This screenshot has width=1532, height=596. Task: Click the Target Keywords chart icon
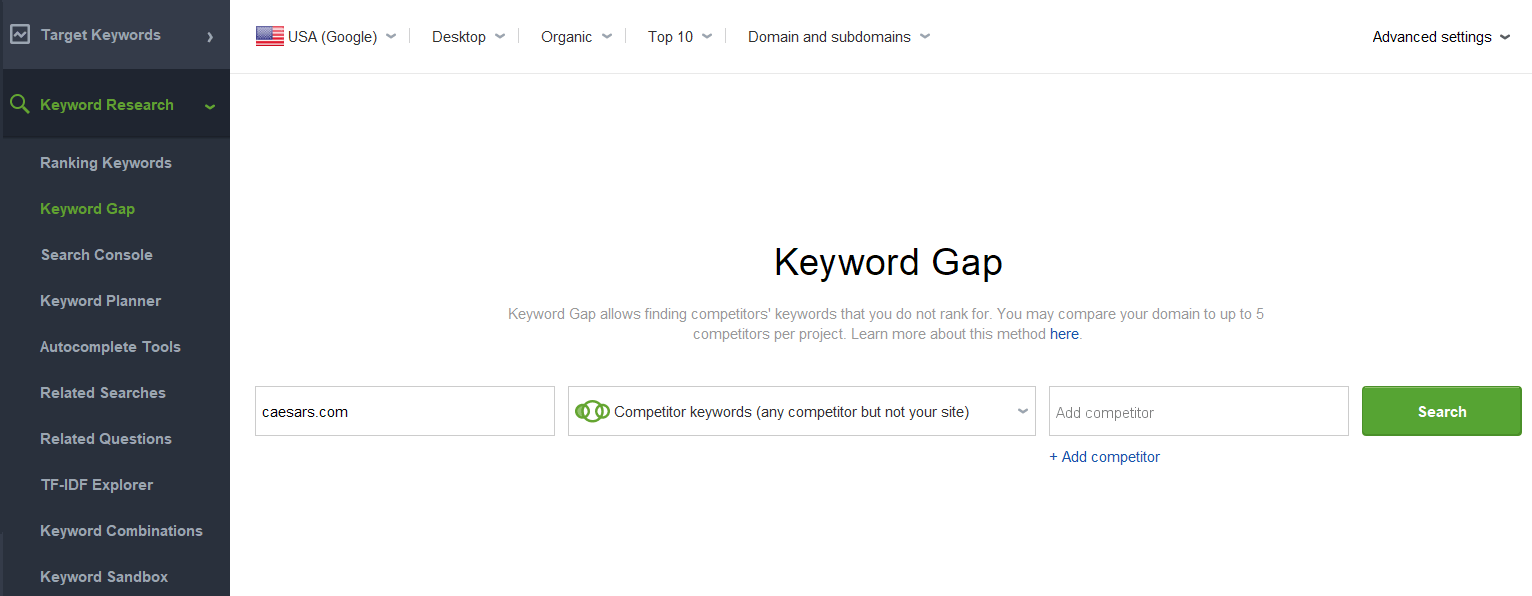[19, 35]
